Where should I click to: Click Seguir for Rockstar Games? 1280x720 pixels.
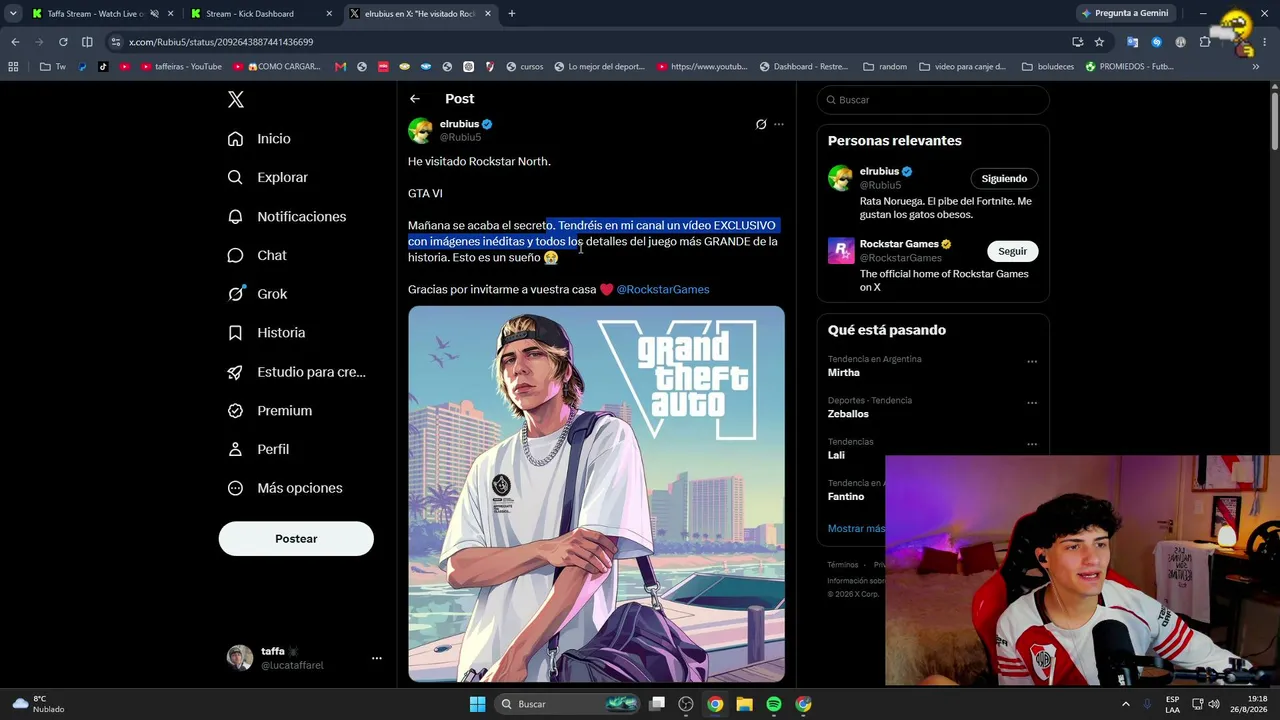(x=1012, y=251)
